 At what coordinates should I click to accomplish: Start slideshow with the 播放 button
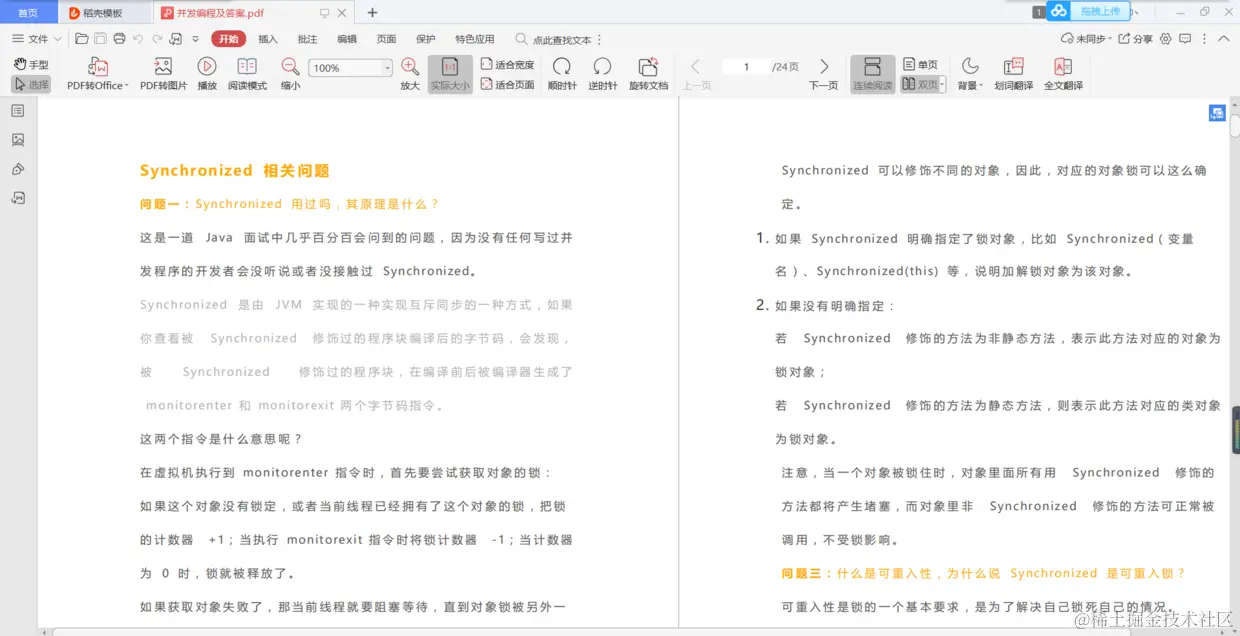click(207, 74)
